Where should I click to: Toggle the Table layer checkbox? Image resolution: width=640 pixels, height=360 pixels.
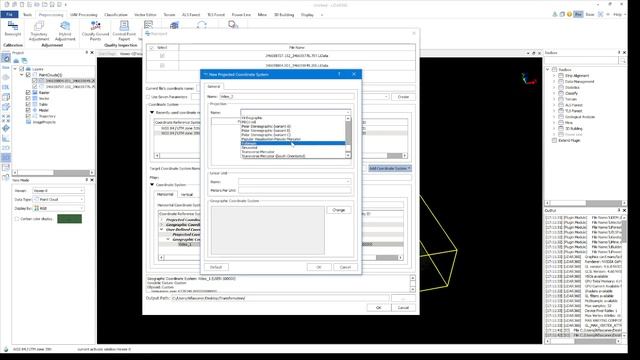[28, 104]
